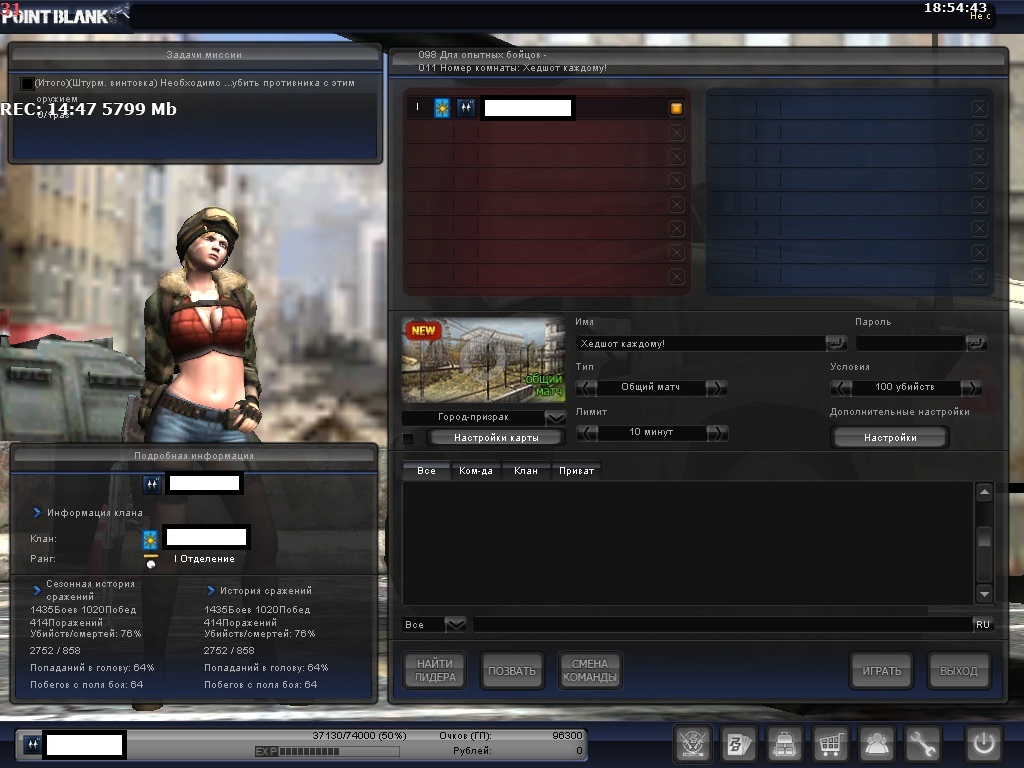Click the Город-призрак map thumbnail
The height and width of the screenshot is (768, 1024).
[x=483, y=360]
